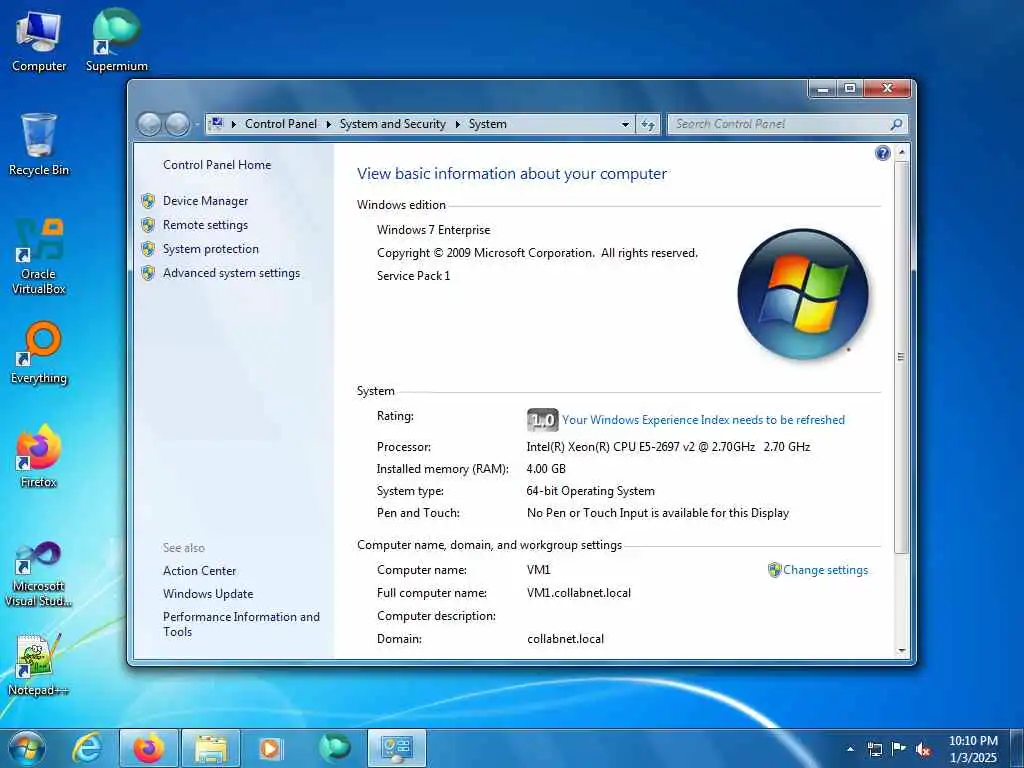Select the Firefox desktop shortcut
This screenshot has width=1024, height=768.
point(39,456)
